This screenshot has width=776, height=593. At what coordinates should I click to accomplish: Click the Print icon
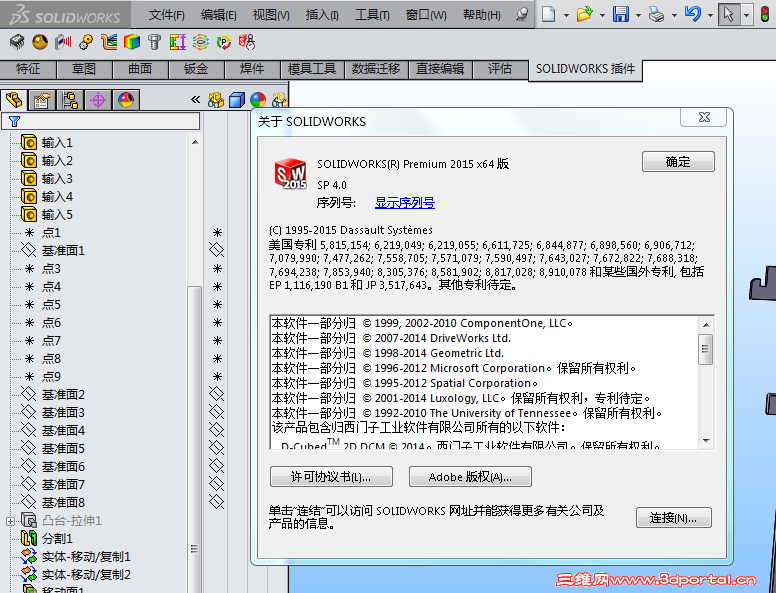tap(656, 14)
